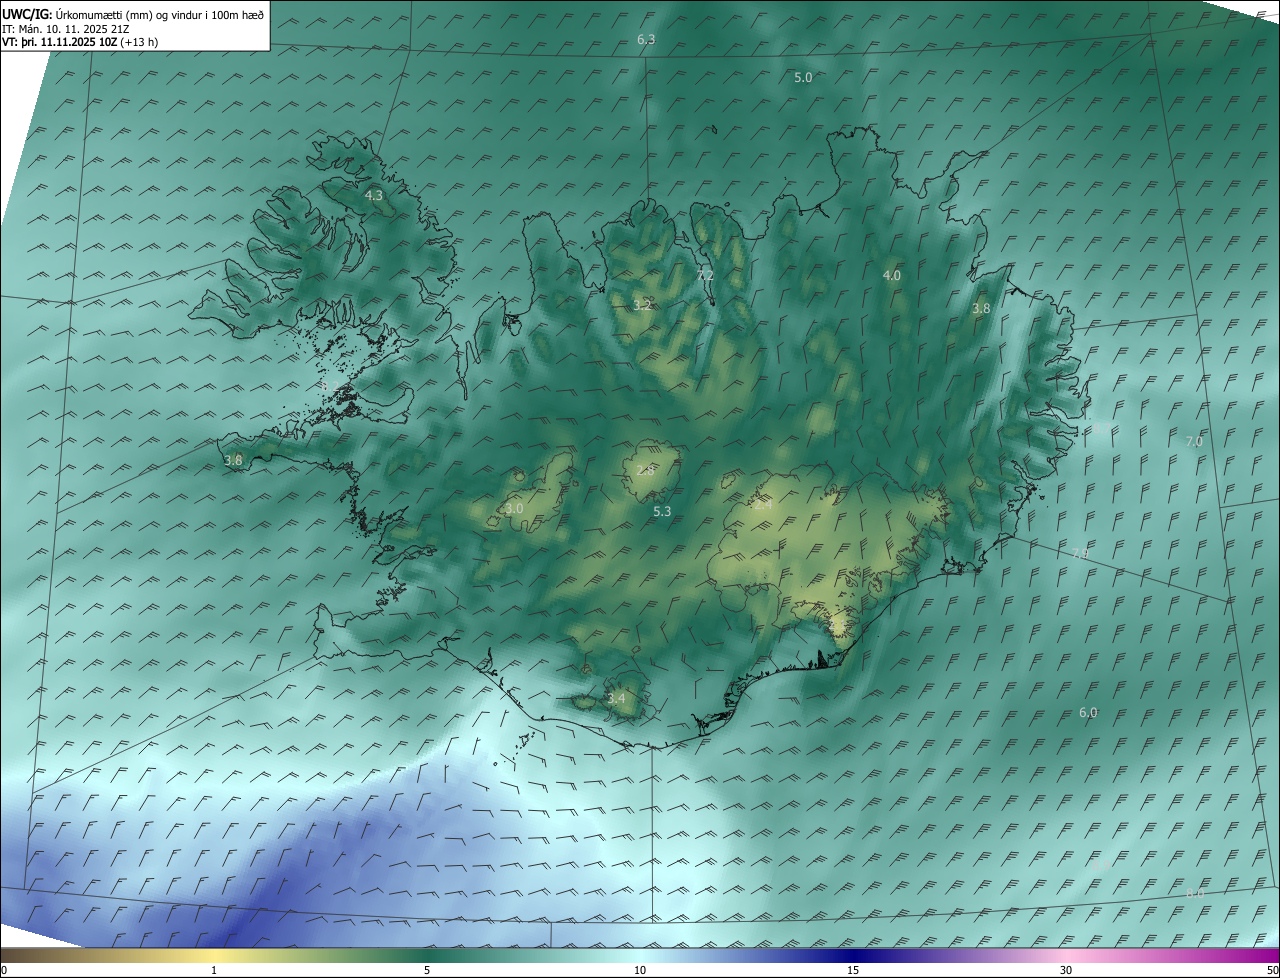This screenshot has width=1280, height=978.
Task: Click the map value label '4.0'
Action: point(891,275)
